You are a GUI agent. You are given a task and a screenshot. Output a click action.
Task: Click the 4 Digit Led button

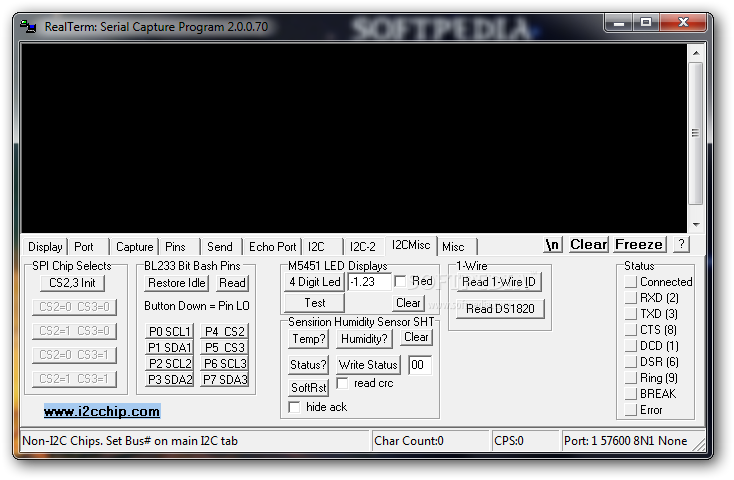pos(315,282)
